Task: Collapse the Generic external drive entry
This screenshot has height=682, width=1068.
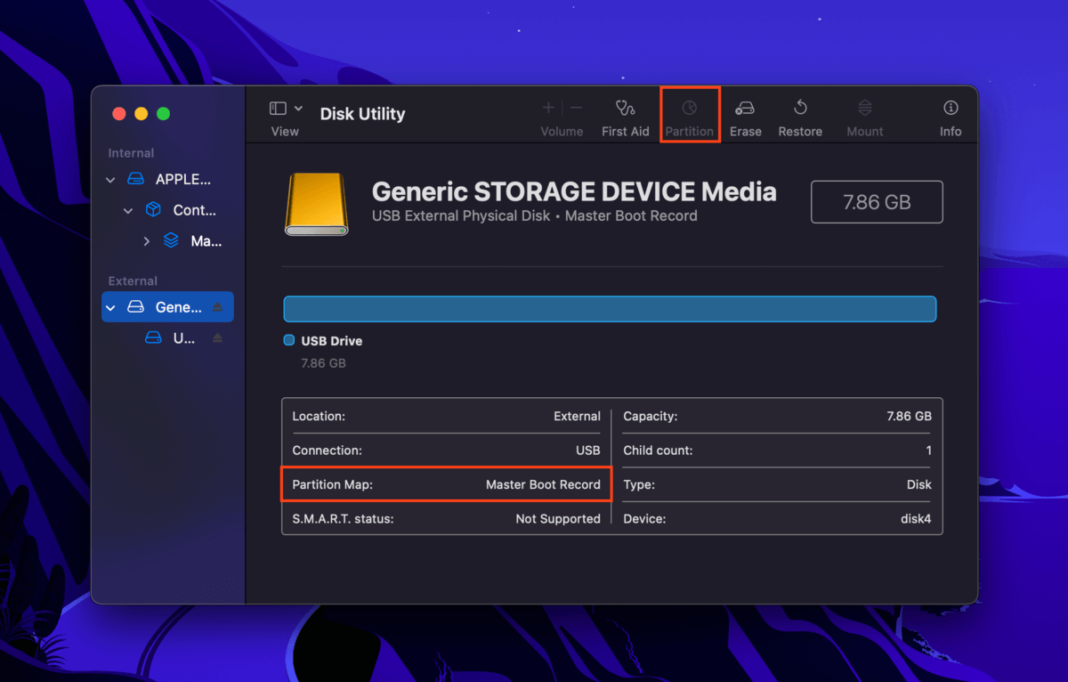Action: [x=110, y=307]
